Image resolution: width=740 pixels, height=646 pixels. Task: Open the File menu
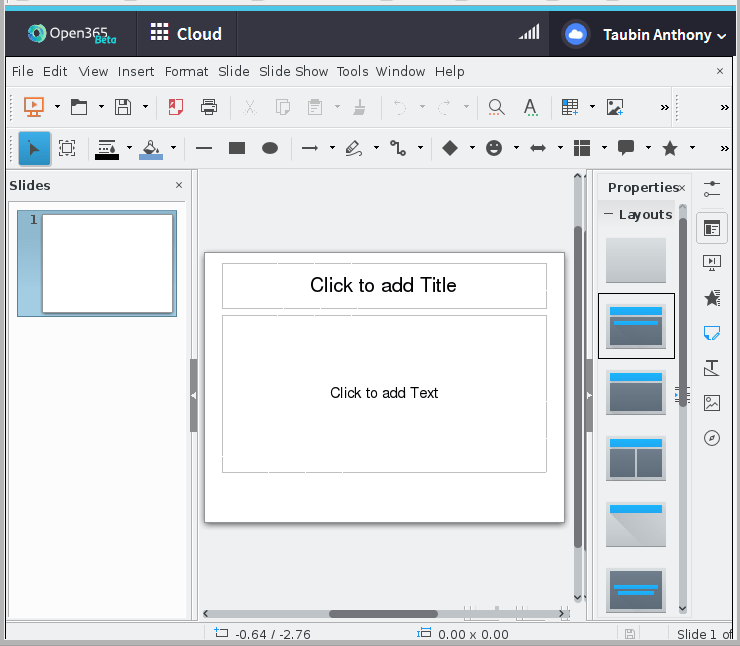[x=22, y=72]
